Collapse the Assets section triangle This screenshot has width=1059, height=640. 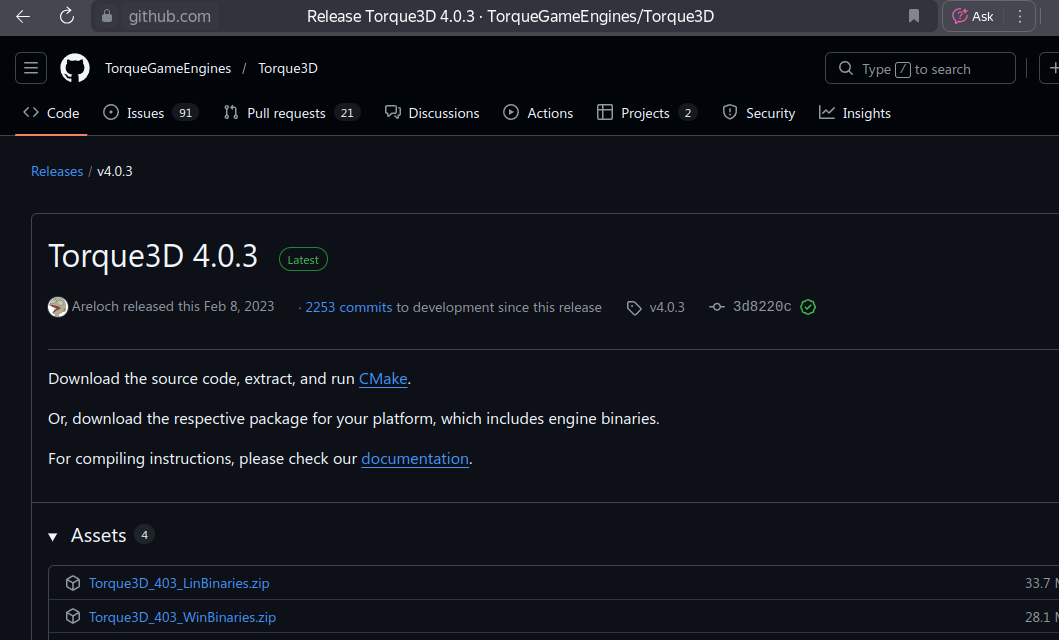(53, 537)
